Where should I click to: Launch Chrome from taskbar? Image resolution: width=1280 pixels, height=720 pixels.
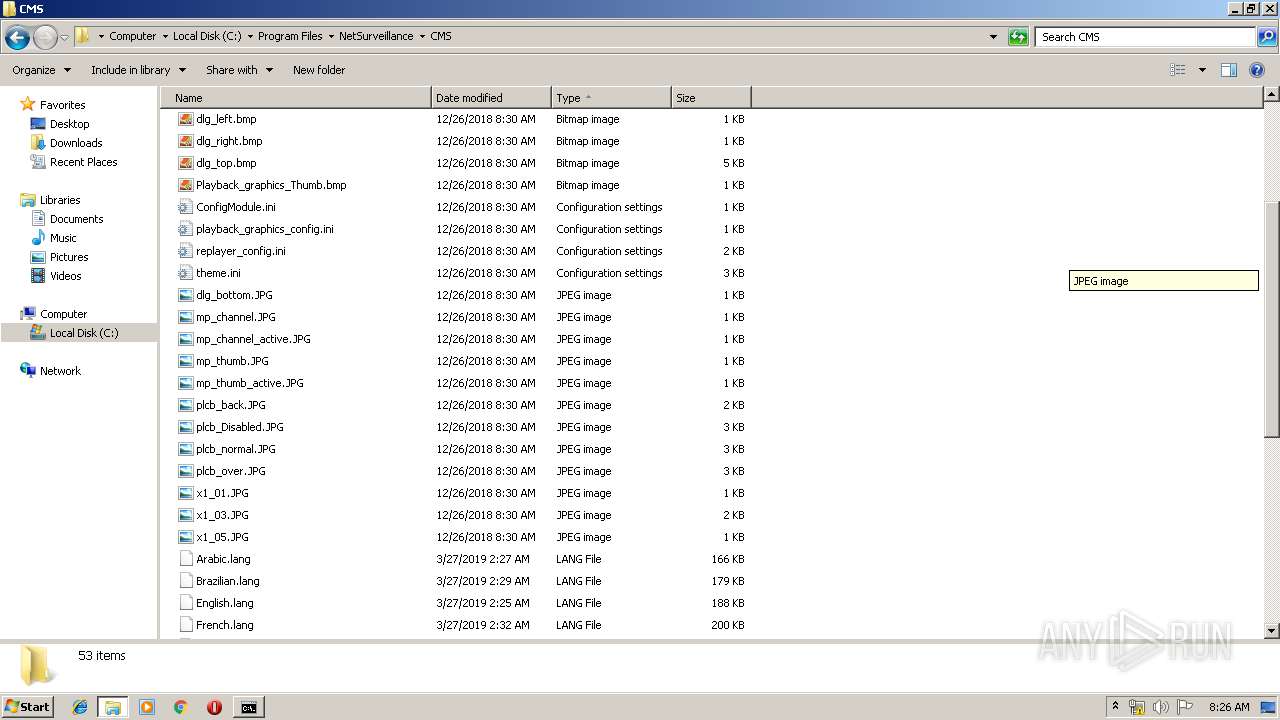pyautogui.click(x=181, y=707)
